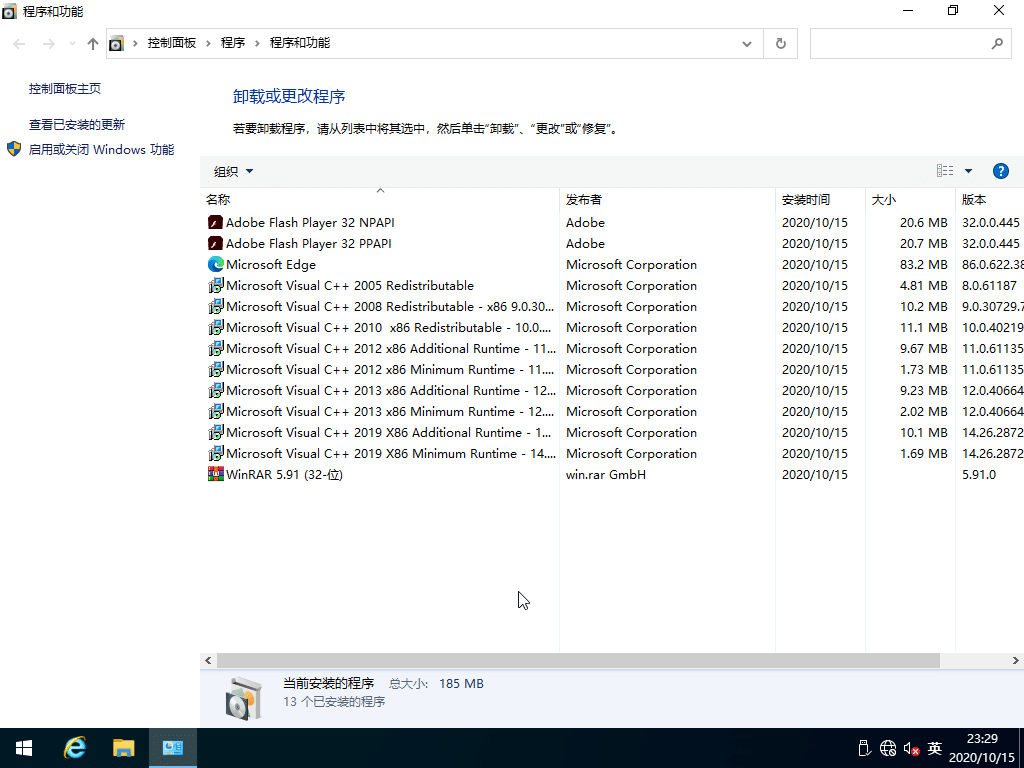
Task: Open the address bar history dropdown arrow
Action: coord(746,43)
